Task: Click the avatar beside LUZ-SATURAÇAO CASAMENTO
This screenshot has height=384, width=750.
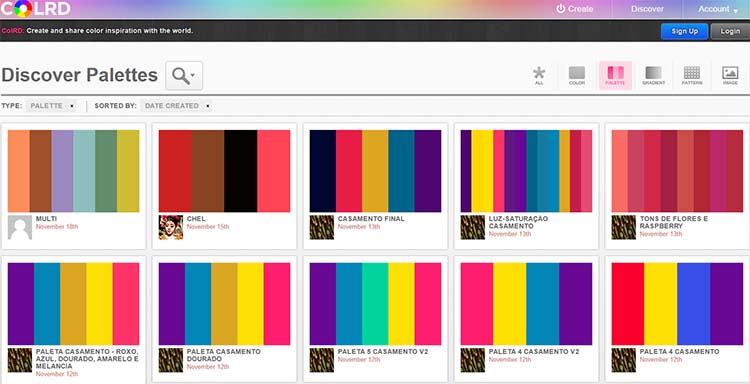Action: click(x=473, y=227)
